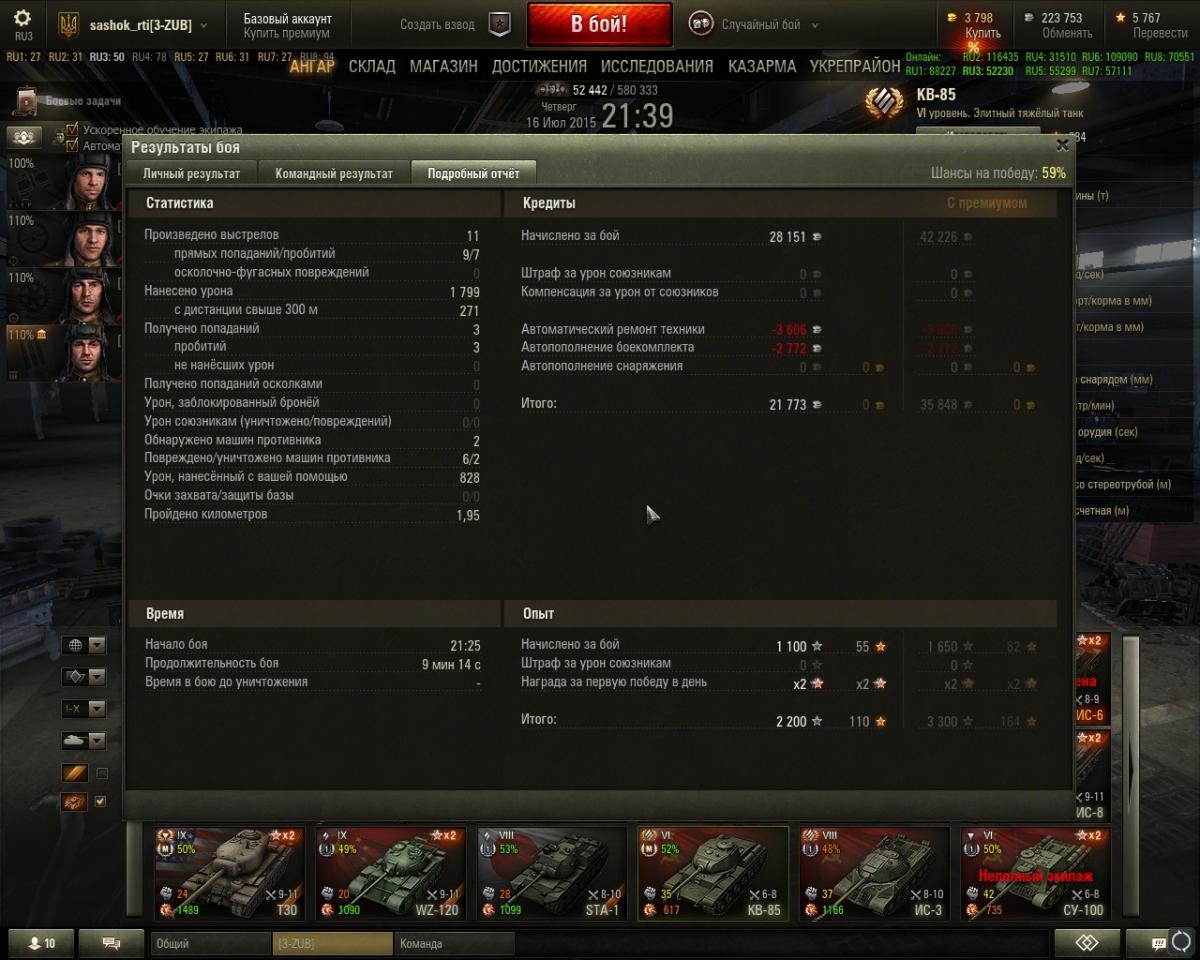Viewport: 1200px width, 960px height.
Task: Open the contacts list showing 10
Action: 41,943
